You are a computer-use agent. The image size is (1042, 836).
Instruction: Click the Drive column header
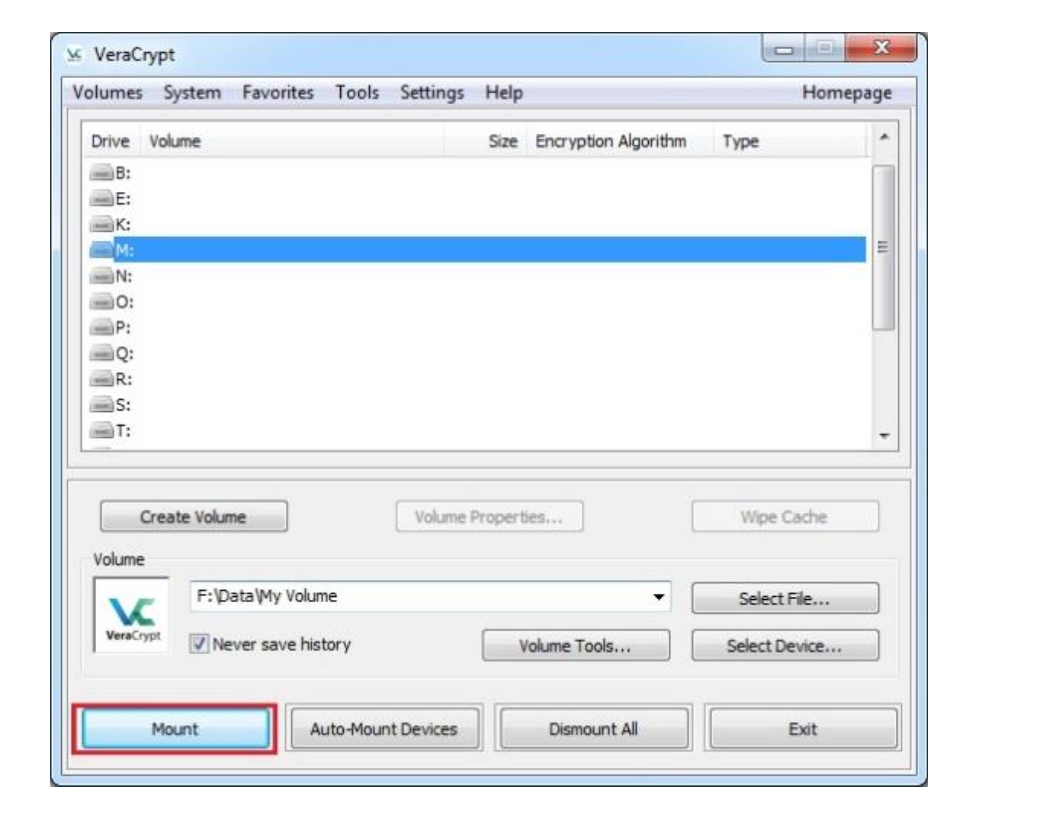[111, 142]
